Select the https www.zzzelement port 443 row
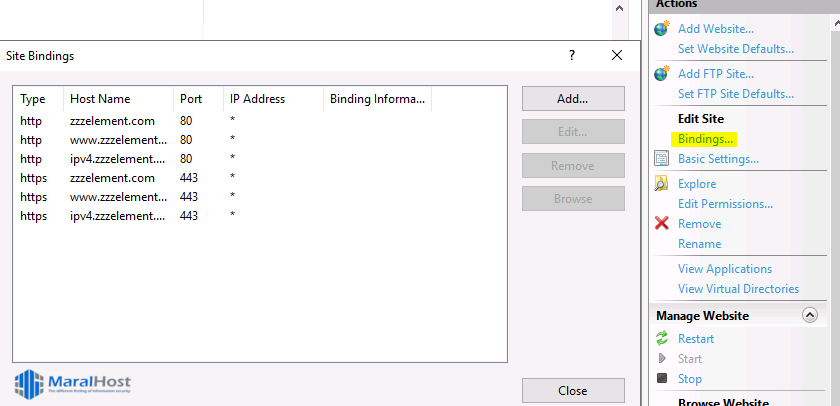Viewport: 840px width, 406px height. (110, 196)
